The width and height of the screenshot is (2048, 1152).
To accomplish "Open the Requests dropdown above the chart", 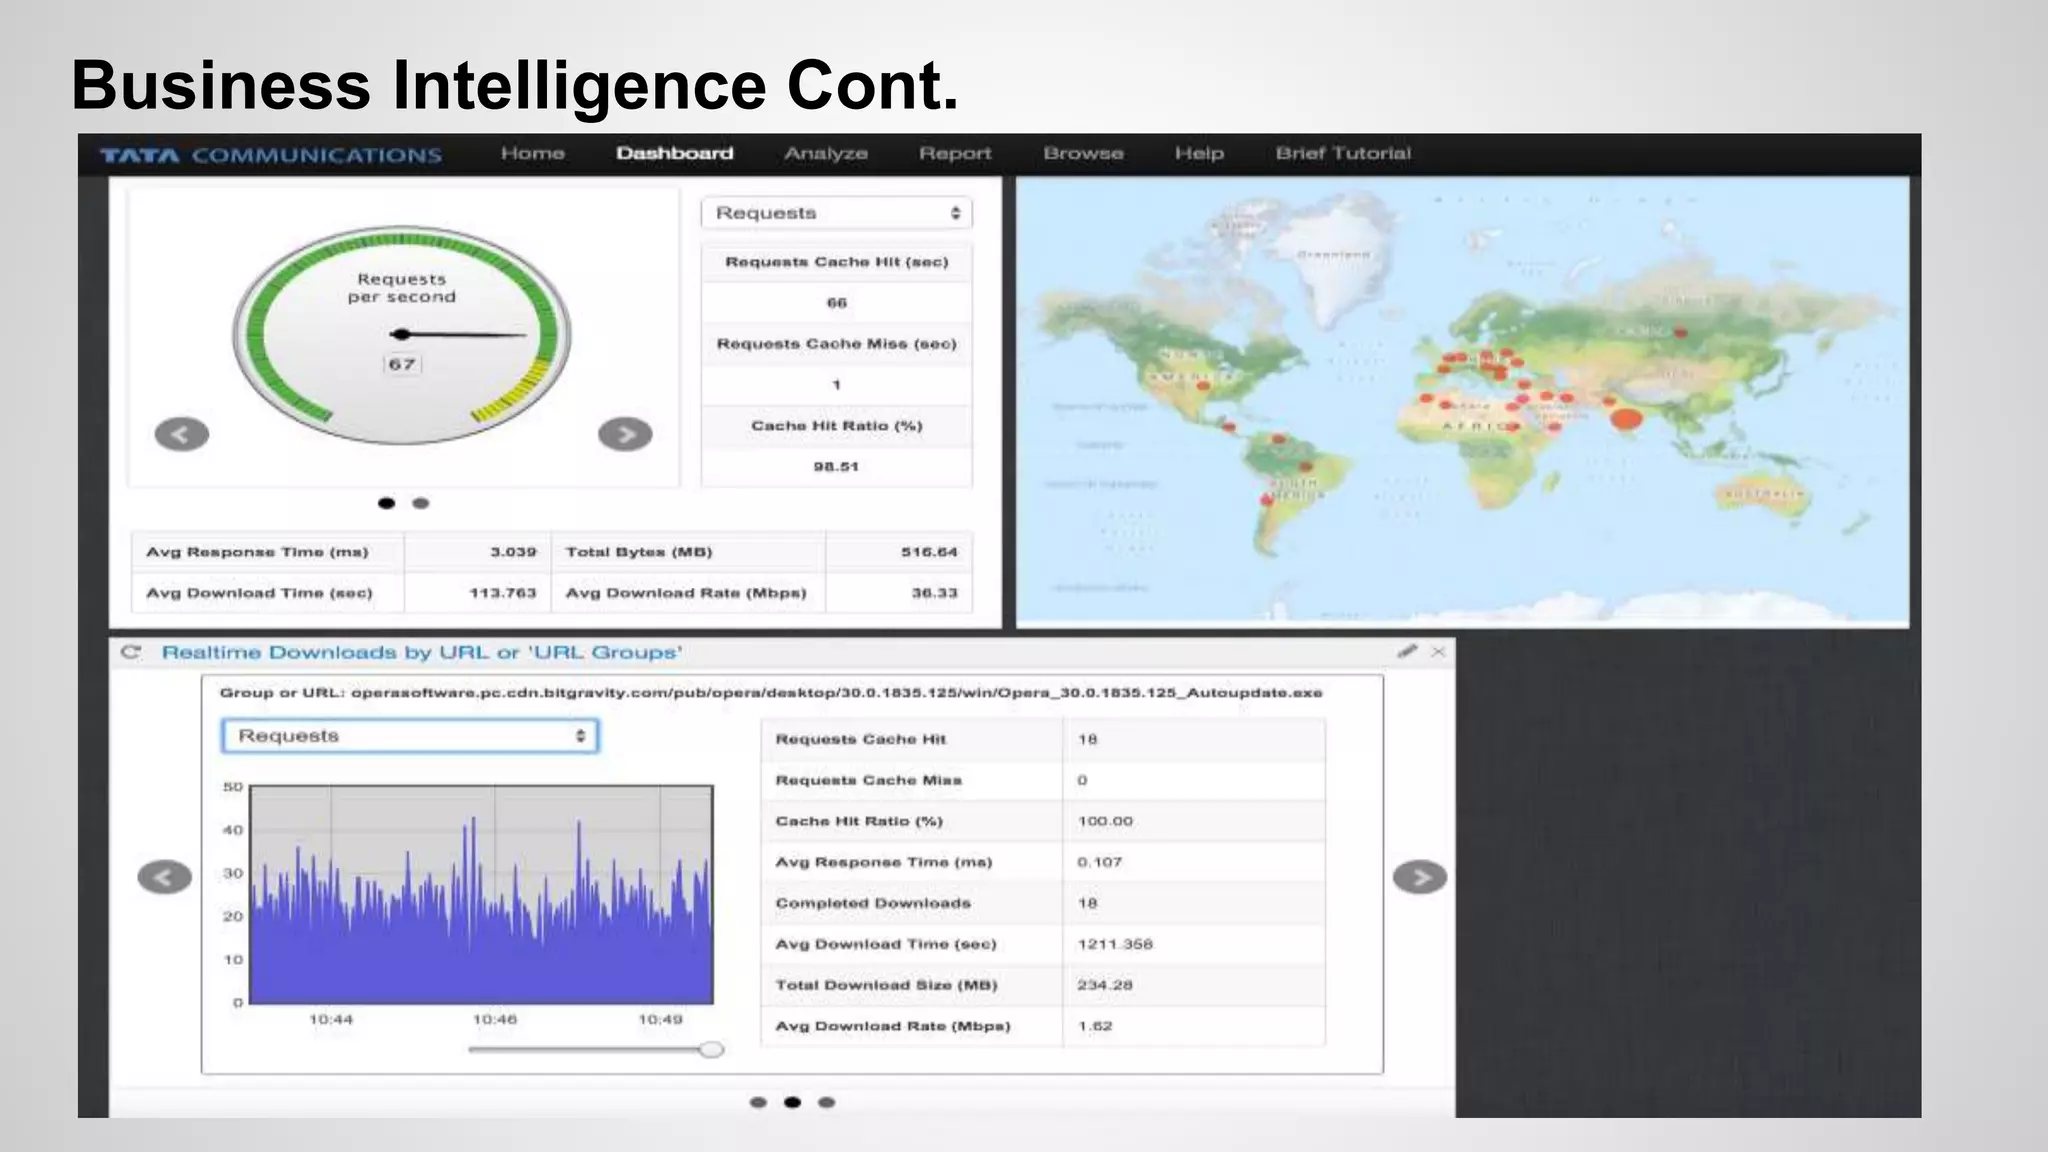I will 410,736.
